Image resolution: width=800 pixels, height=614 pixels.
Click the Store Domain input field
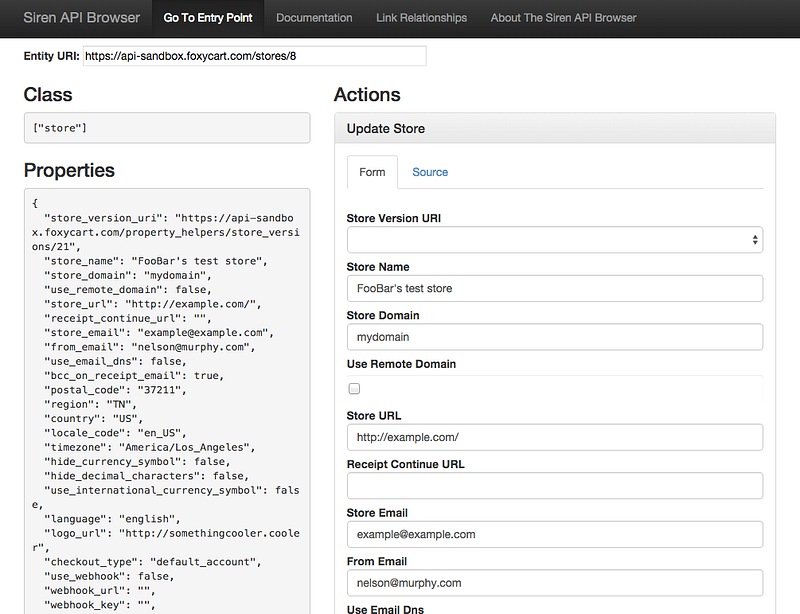coord(555,337)
